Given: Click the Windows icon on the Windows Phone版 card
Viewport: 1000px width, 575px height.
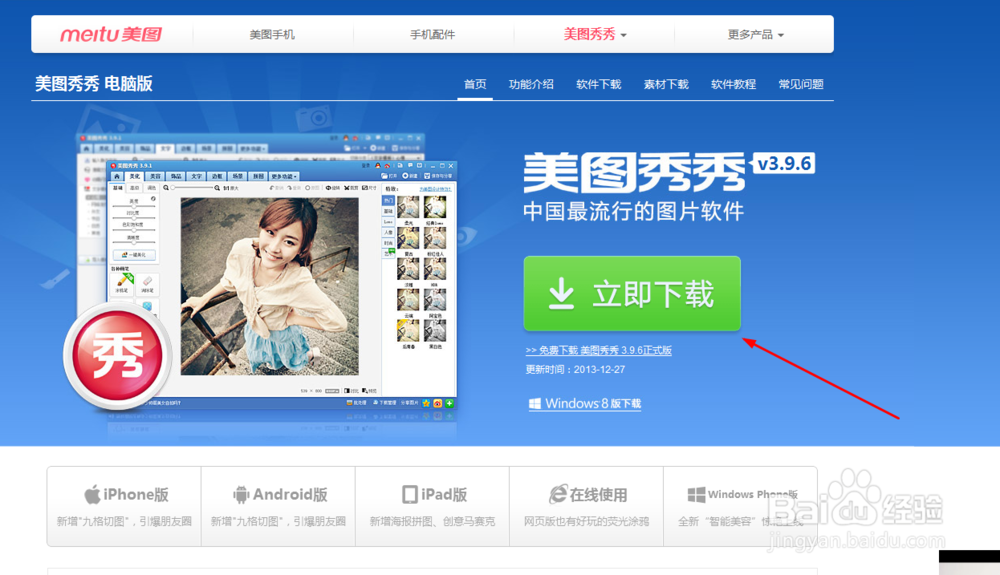Looking at the screenshot, I should pos(696,494).
